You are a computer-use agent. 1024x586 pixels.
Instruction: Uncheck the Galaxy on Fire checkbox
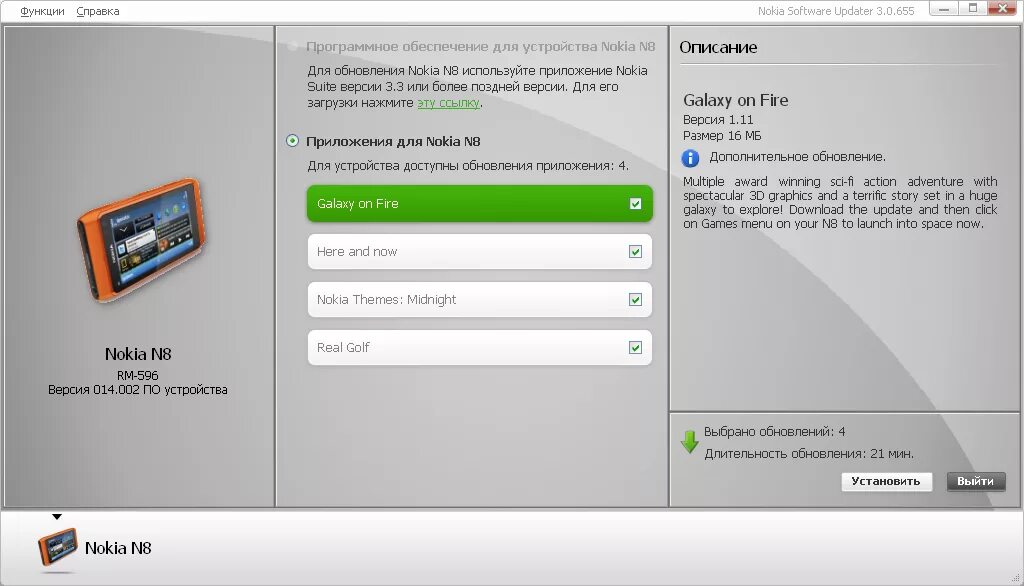pyautogui.click(x=635, y=204)
